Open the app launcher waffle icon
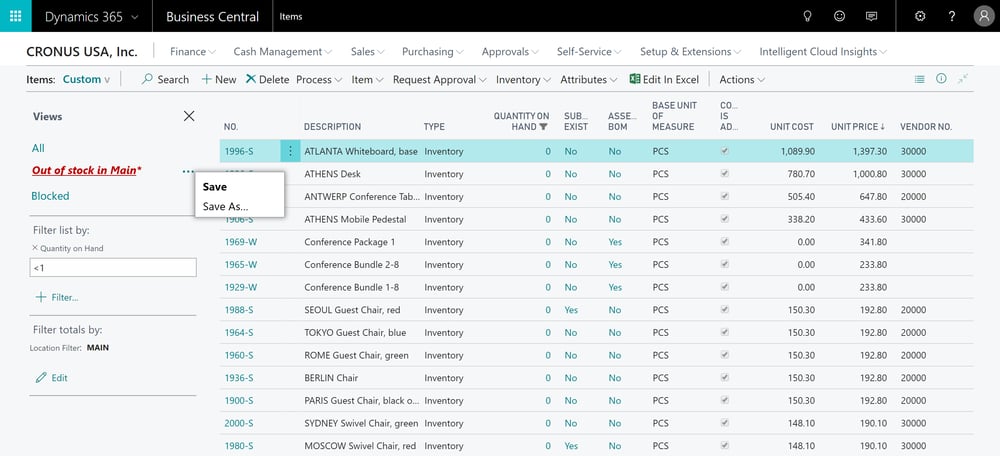1000x456 pixels. tap(15, 16)
